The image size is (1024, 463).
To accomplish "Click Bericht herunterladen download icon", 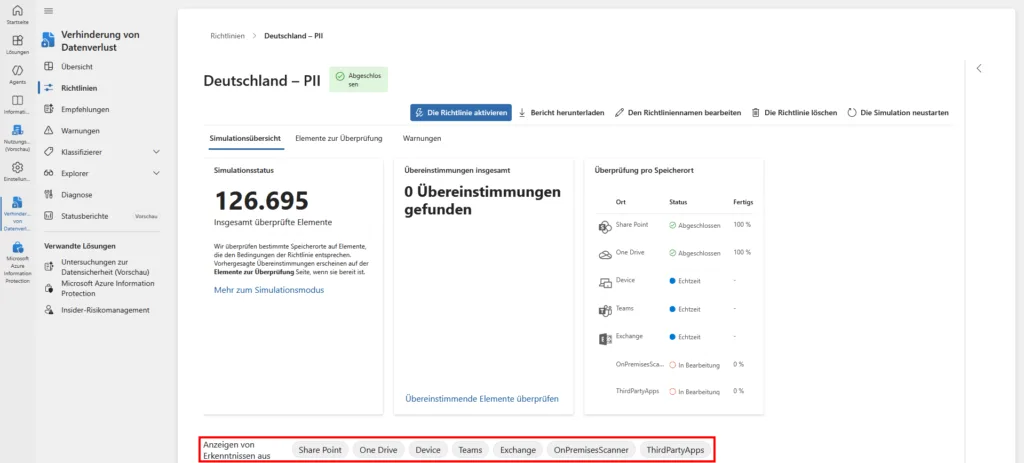I will 522,113.
